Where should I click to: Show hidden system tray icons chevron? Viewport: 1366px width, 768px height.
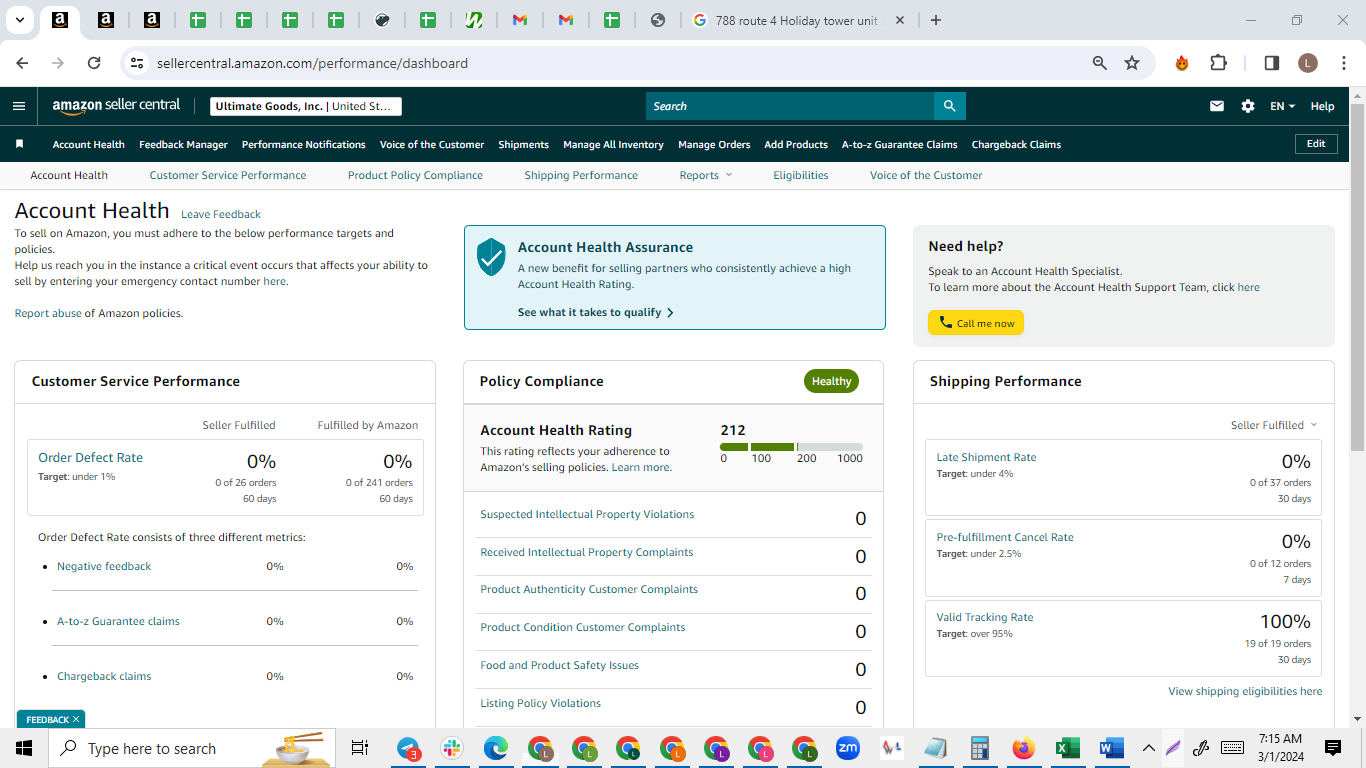[x=1148, y=748]
